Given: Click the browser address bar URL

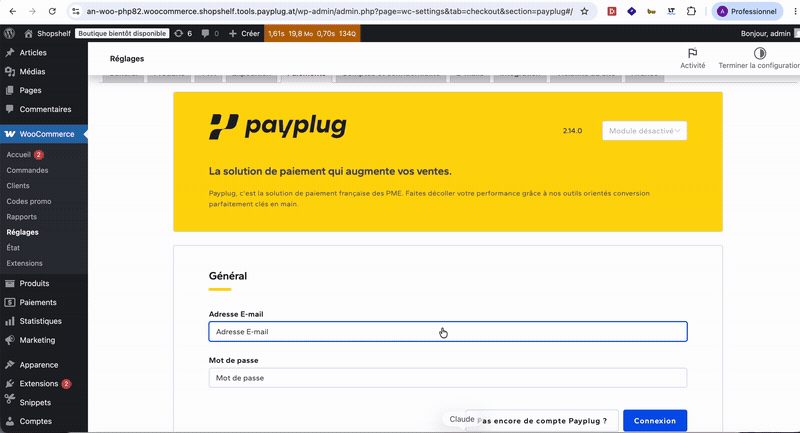Looking at the screenshot, I should click(x=329, y=11).
